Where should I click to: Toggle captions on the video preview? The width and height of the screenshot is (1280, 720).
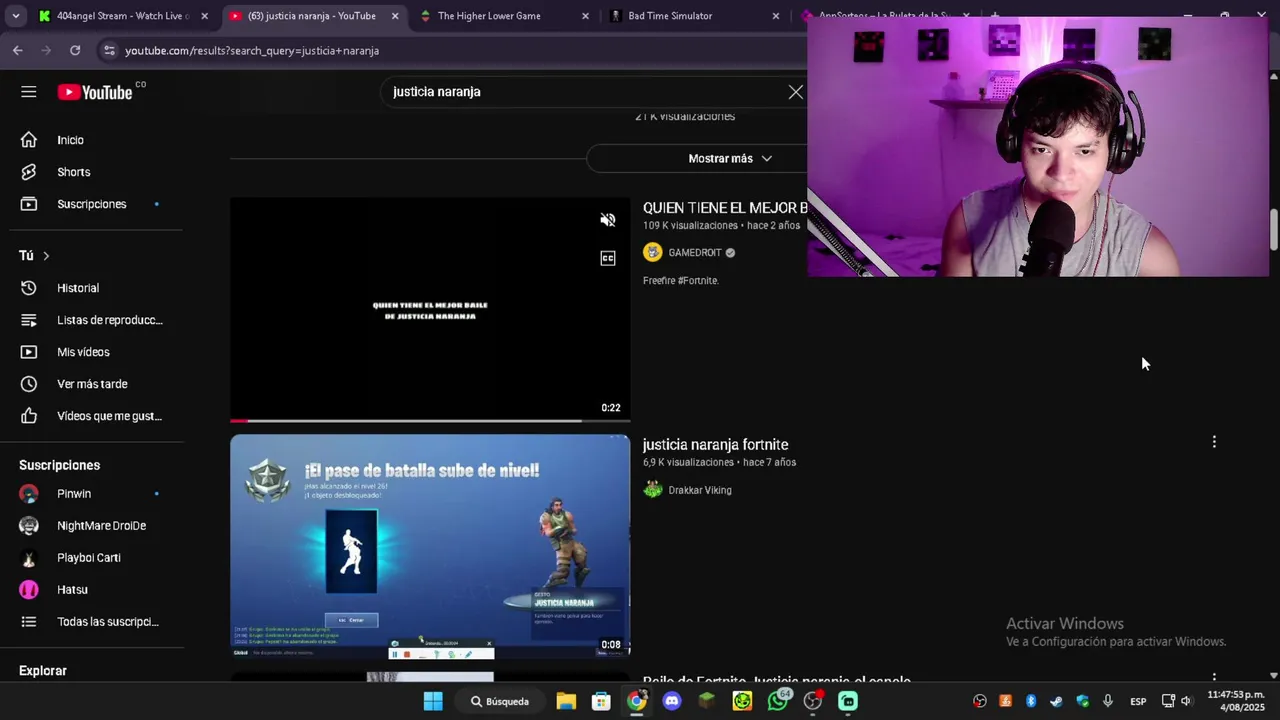click(x=608, y=258)
